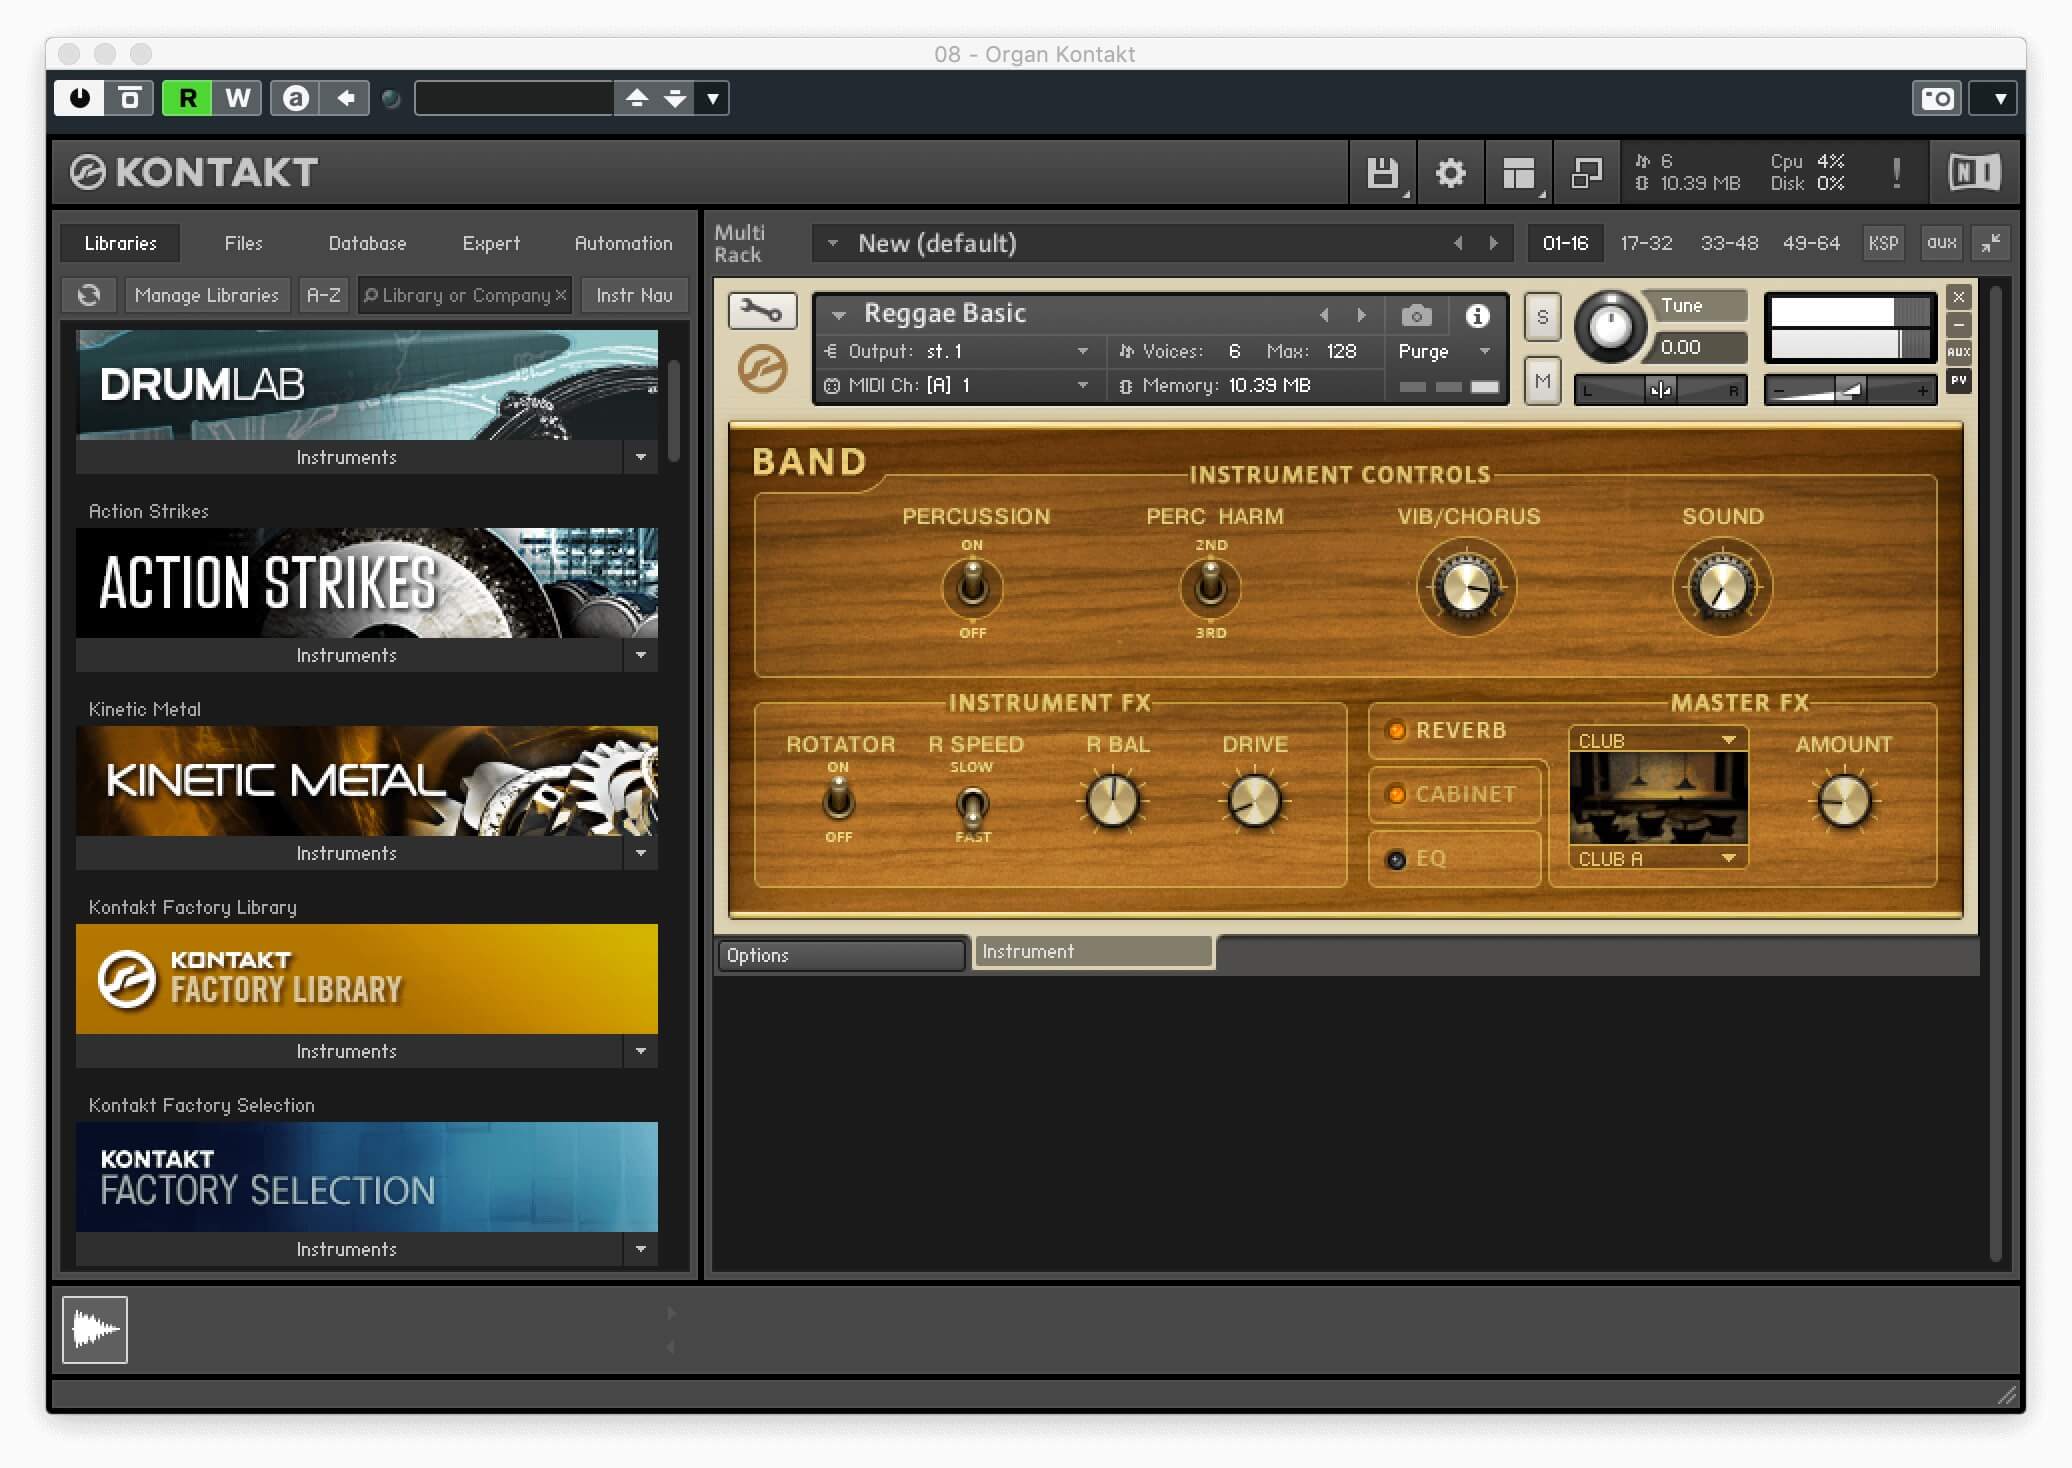Viewport: 2072px width, 1468px height.
Task: Open Kontakt options gear icon
Action: click(1450, 173)
